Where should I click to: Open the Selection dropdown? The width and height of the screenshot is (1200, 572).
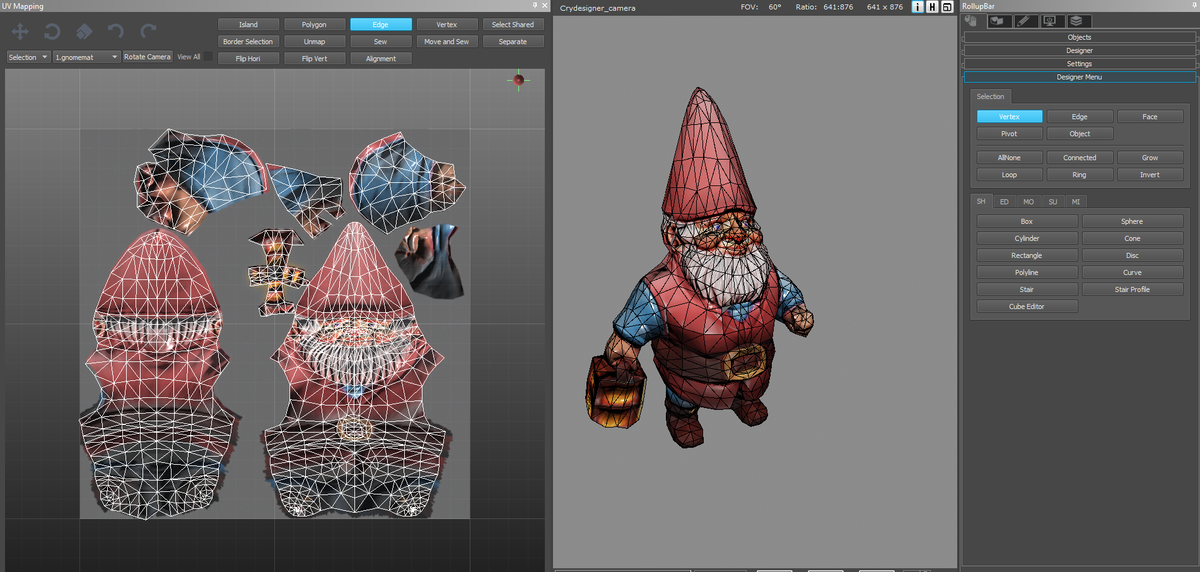[x=27, y=57]
